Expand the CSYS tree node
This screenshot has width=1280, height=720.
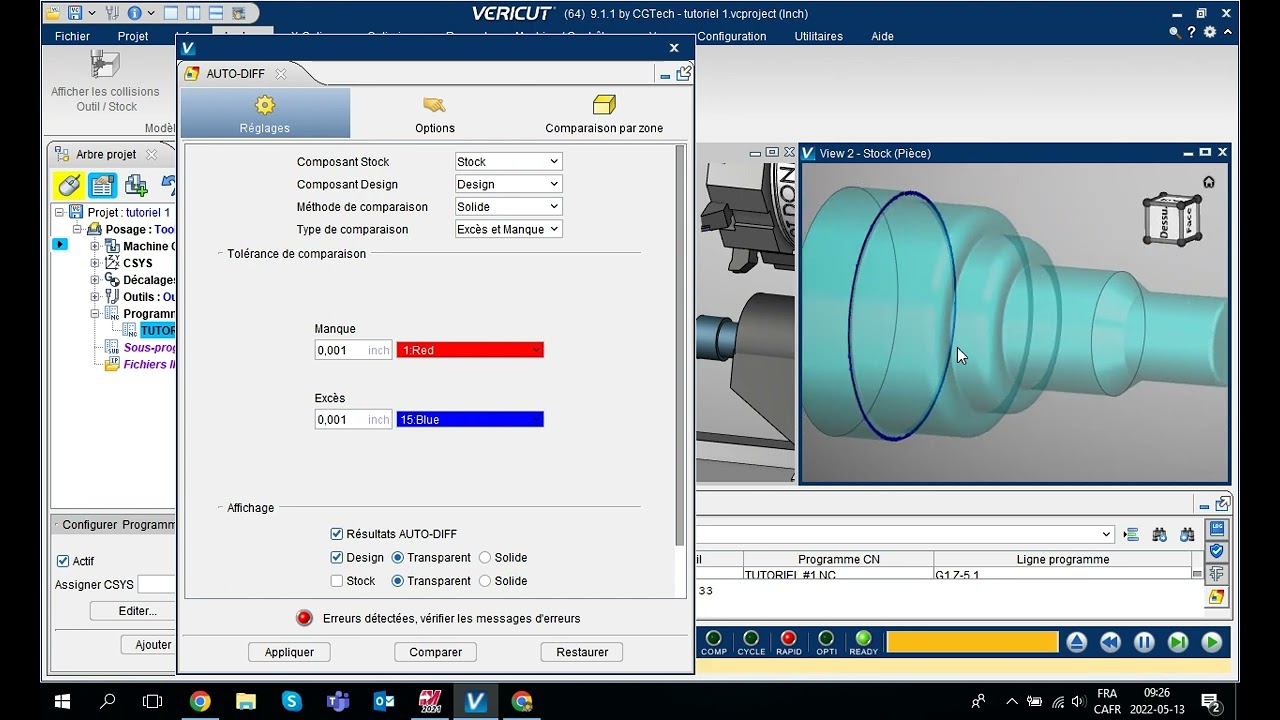click(95, 263)
